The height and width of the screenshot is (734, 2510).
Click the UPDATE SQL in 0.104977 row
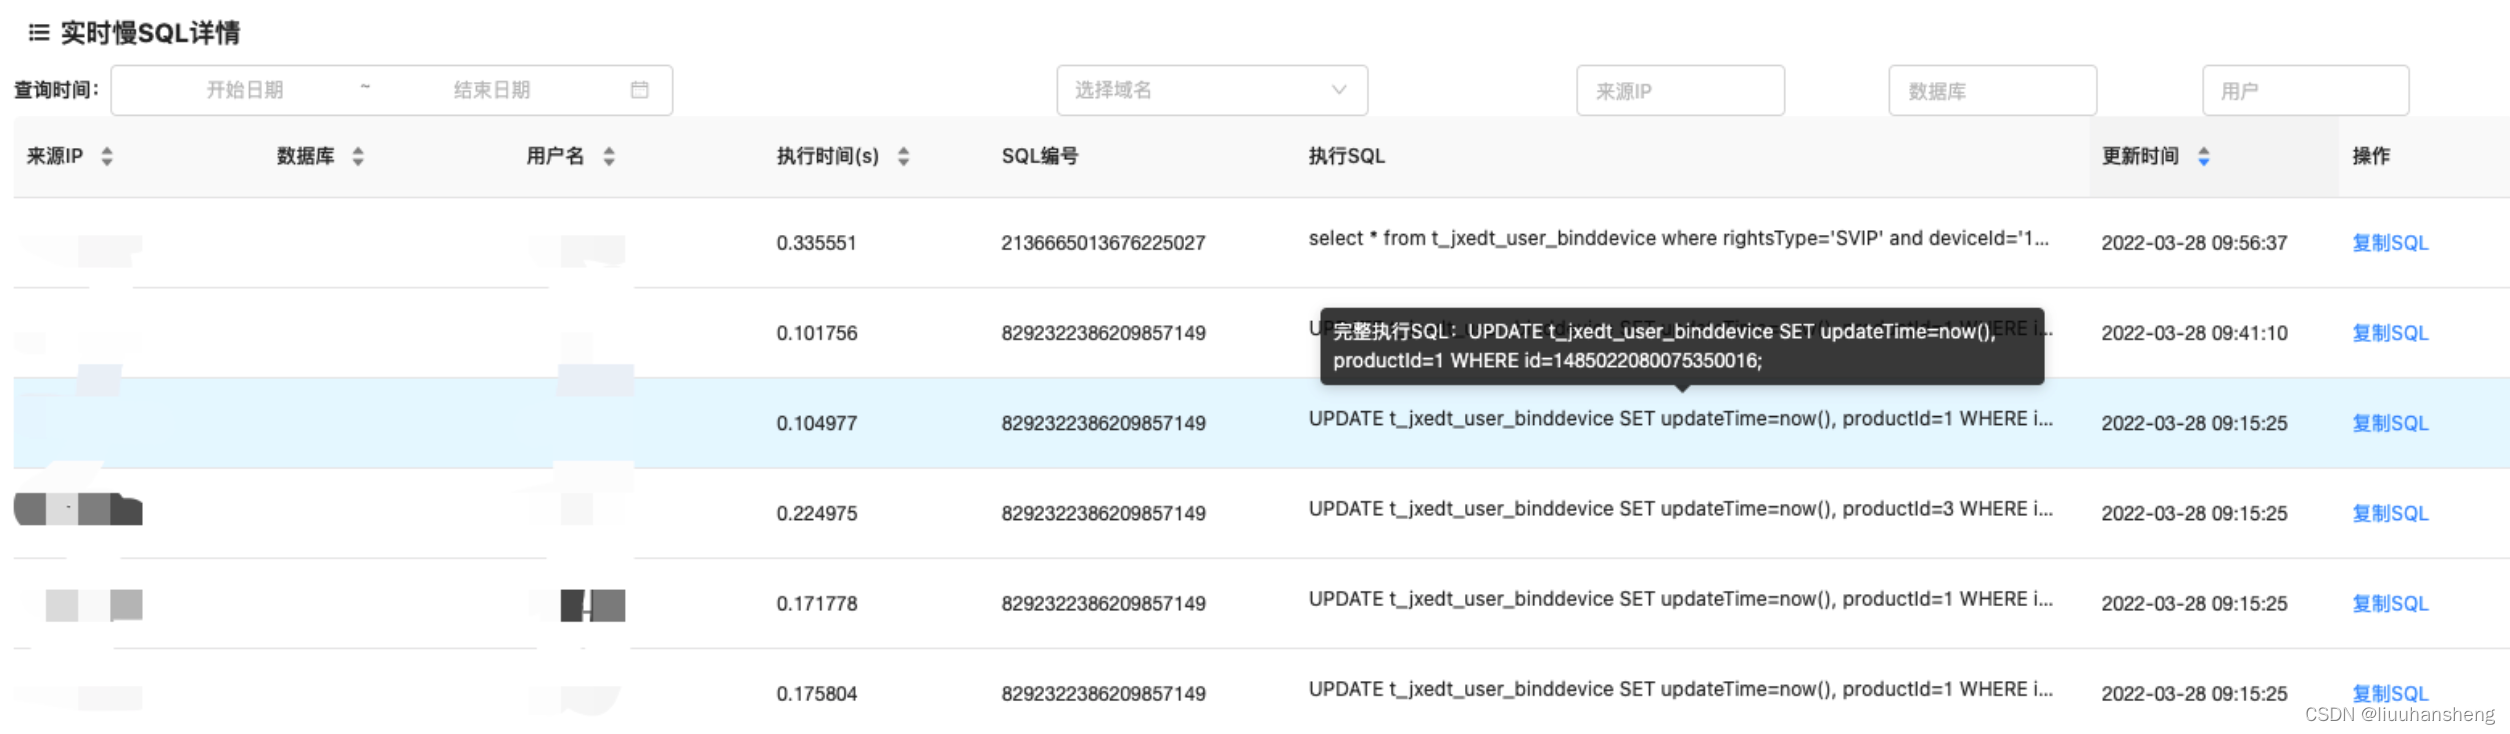1680,418
